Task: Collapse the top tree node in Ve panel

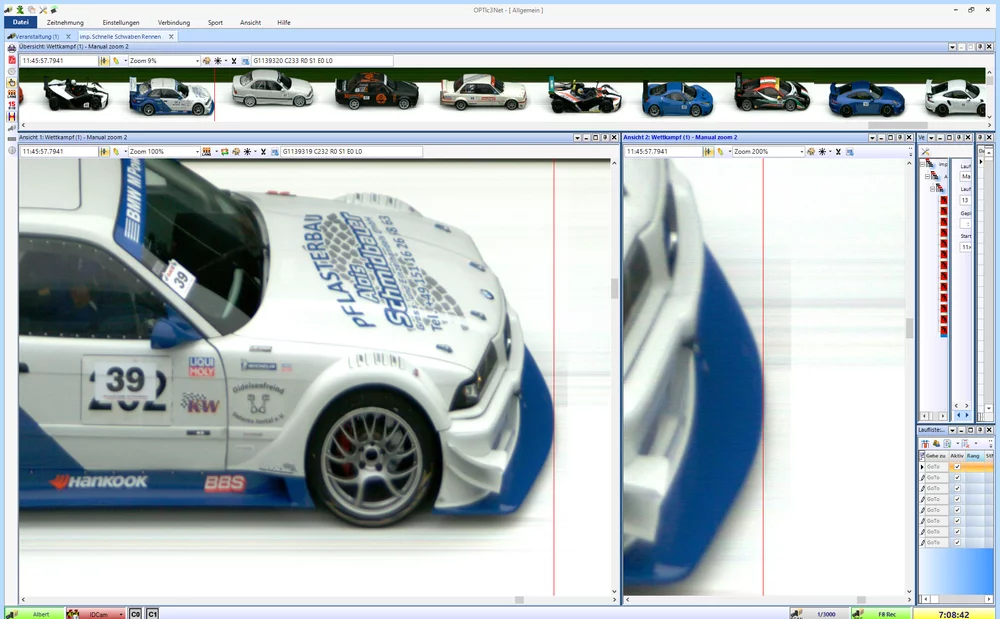Action: [x=922, y=164]
